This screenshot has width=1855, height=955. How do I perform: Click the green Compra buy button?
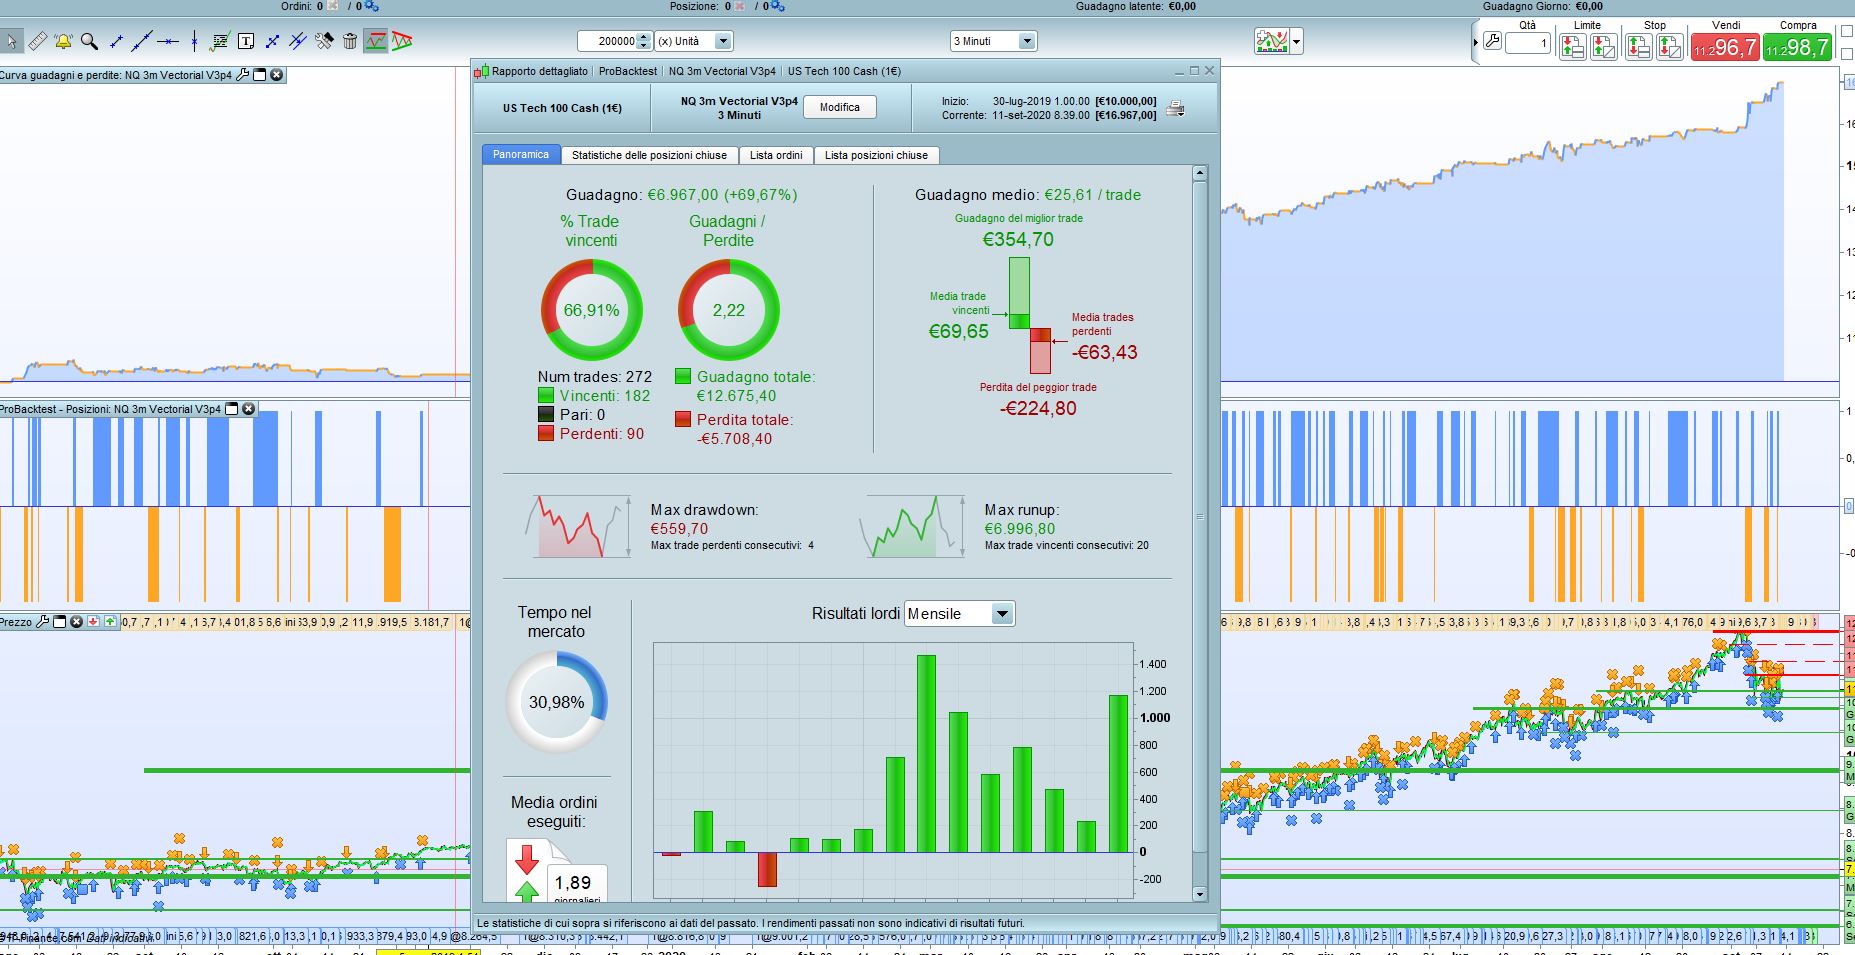(x=1797, y=46)
